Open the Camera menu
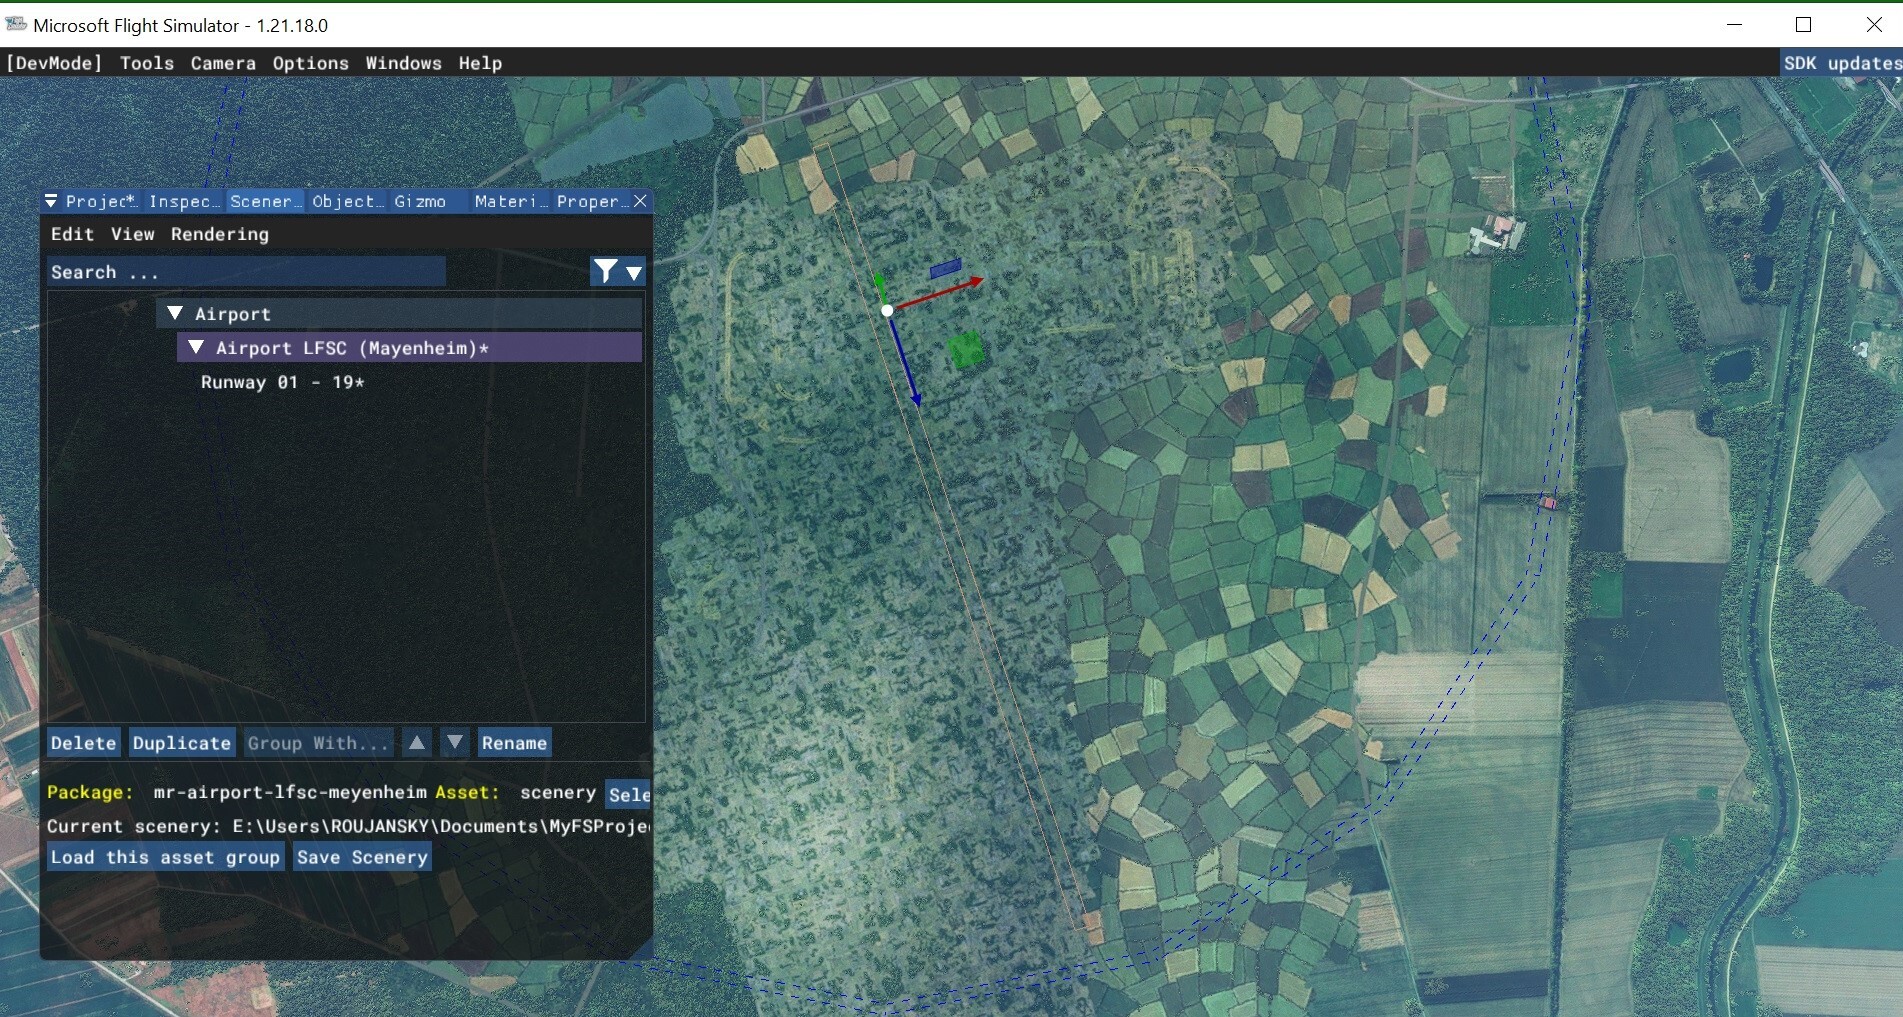This screenshot has width=1903, height=1017. point(223,63)
